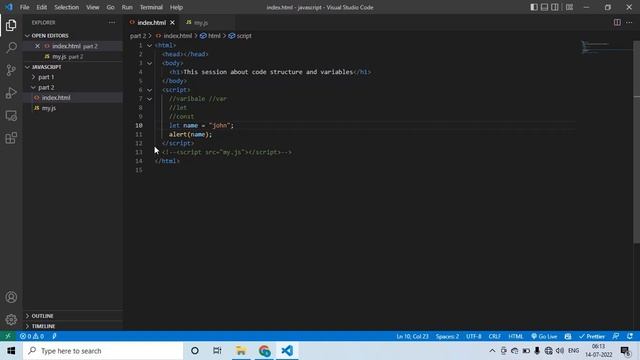The width and height of the screenshot is (640, 360).
Task: Open File Explorer from the taskbar
Action: (x=241, y=351)
